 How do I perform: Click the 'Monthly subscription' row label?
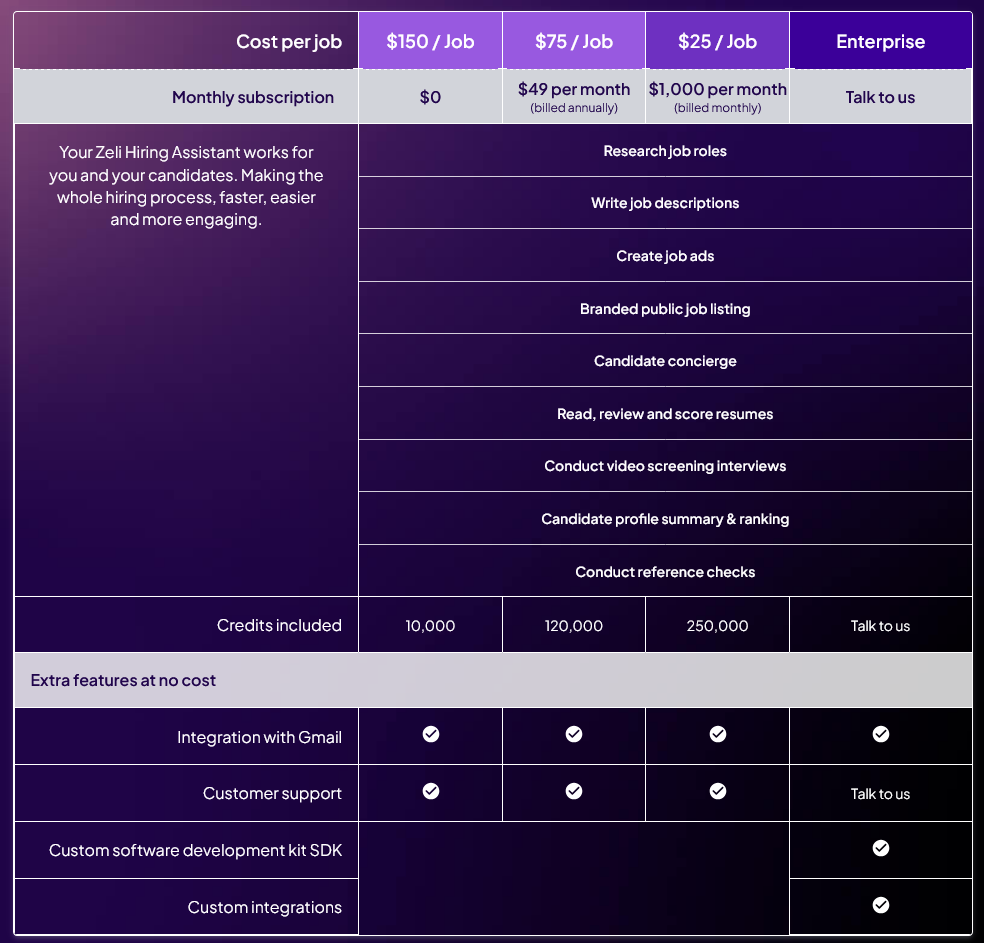253,97
